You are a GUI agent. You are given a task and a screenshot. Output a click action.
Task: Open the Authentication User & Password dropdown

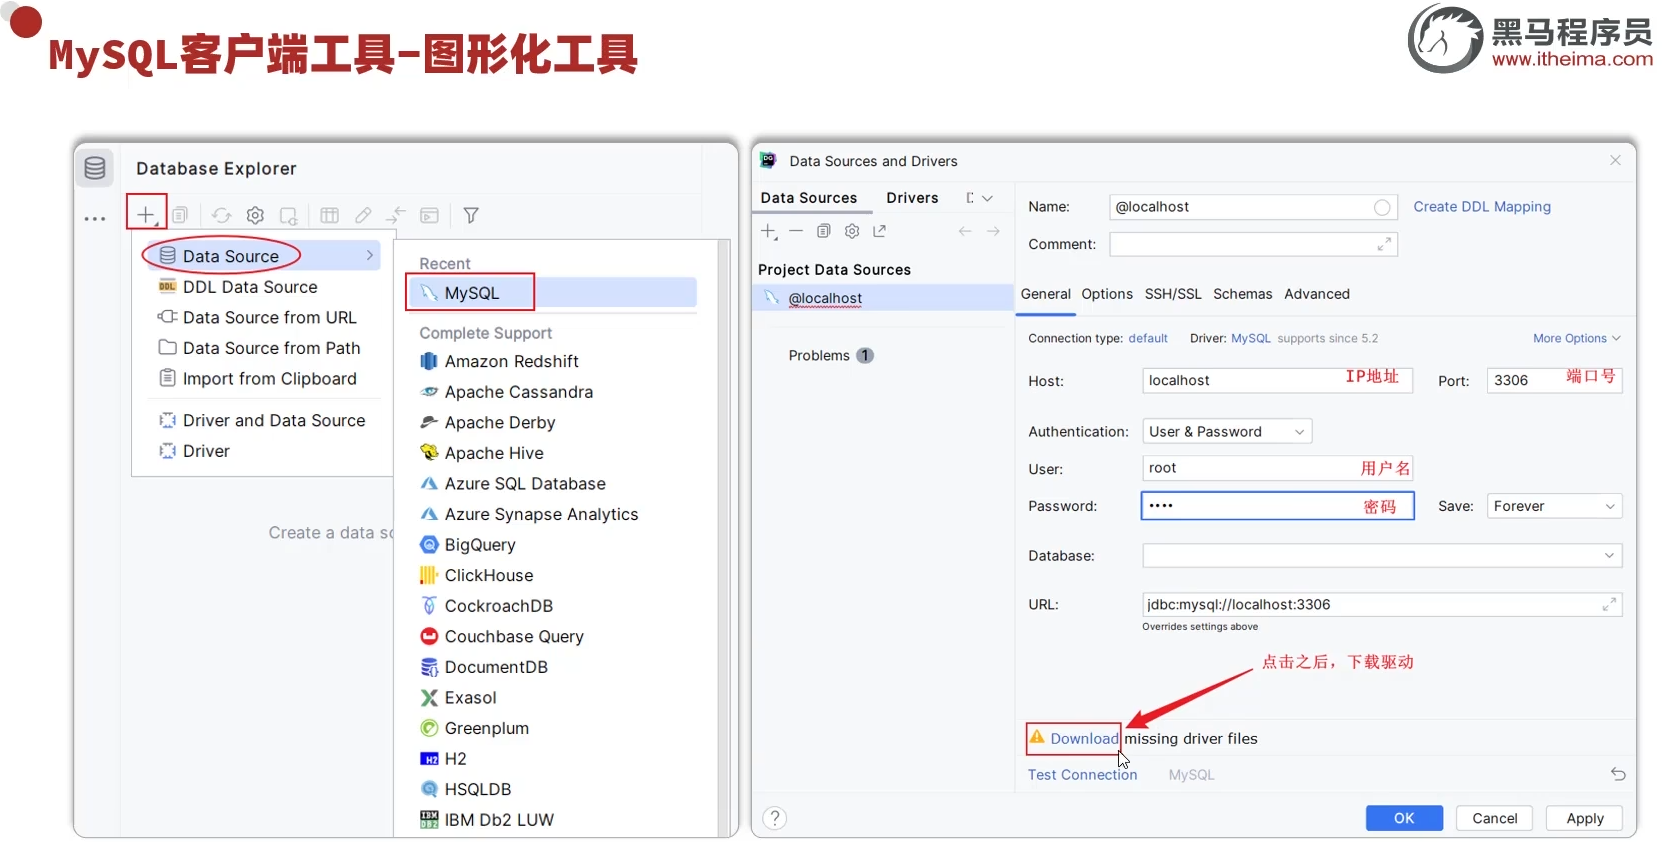click(x=1227, y=431)
